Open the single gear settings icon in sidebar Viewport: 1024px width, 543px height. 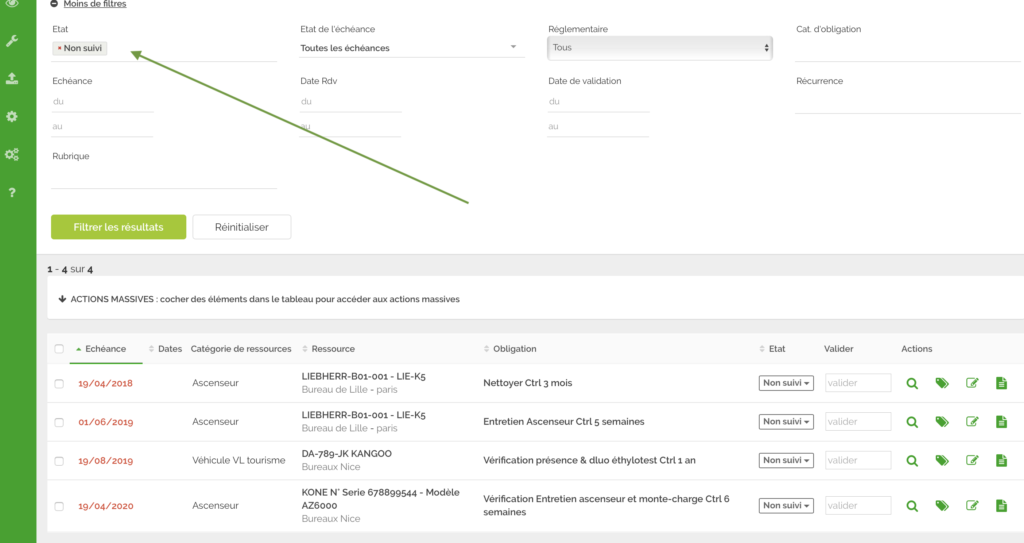12,116
